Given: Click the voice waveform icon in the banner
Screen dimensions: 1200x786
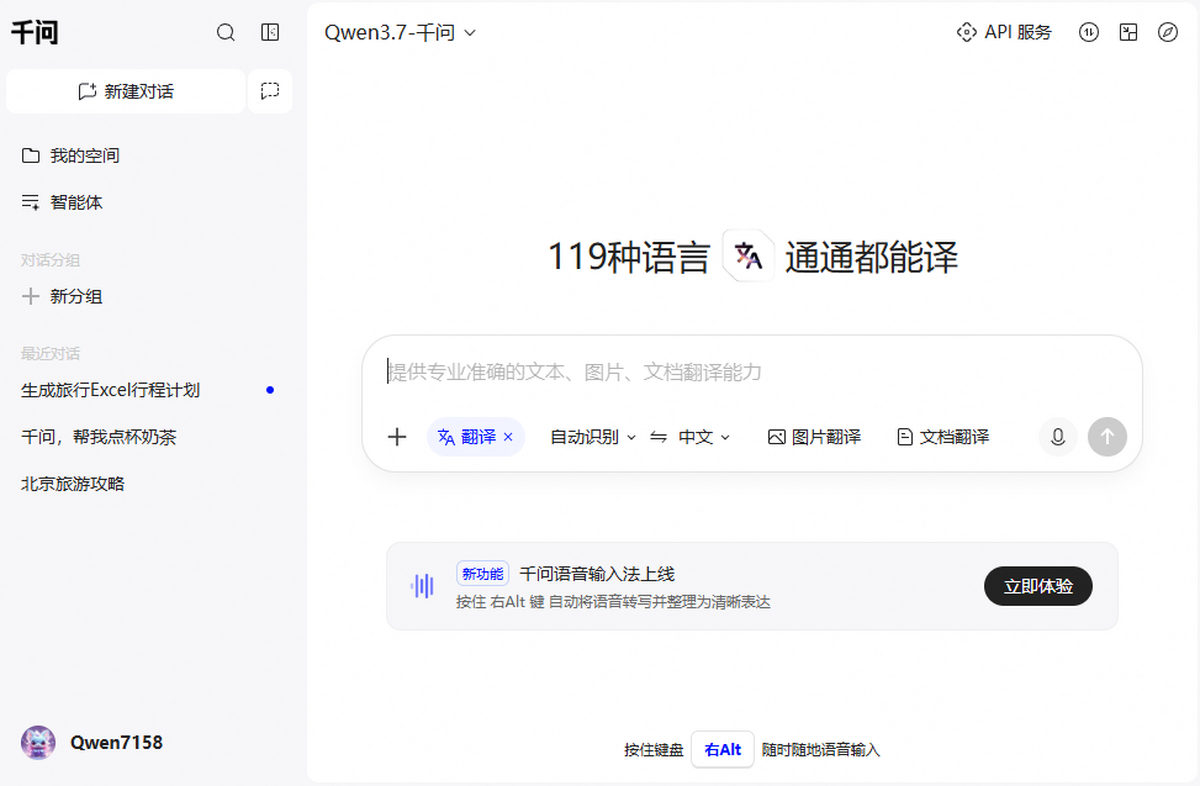Looking at the screenshot, I should 423,586.
